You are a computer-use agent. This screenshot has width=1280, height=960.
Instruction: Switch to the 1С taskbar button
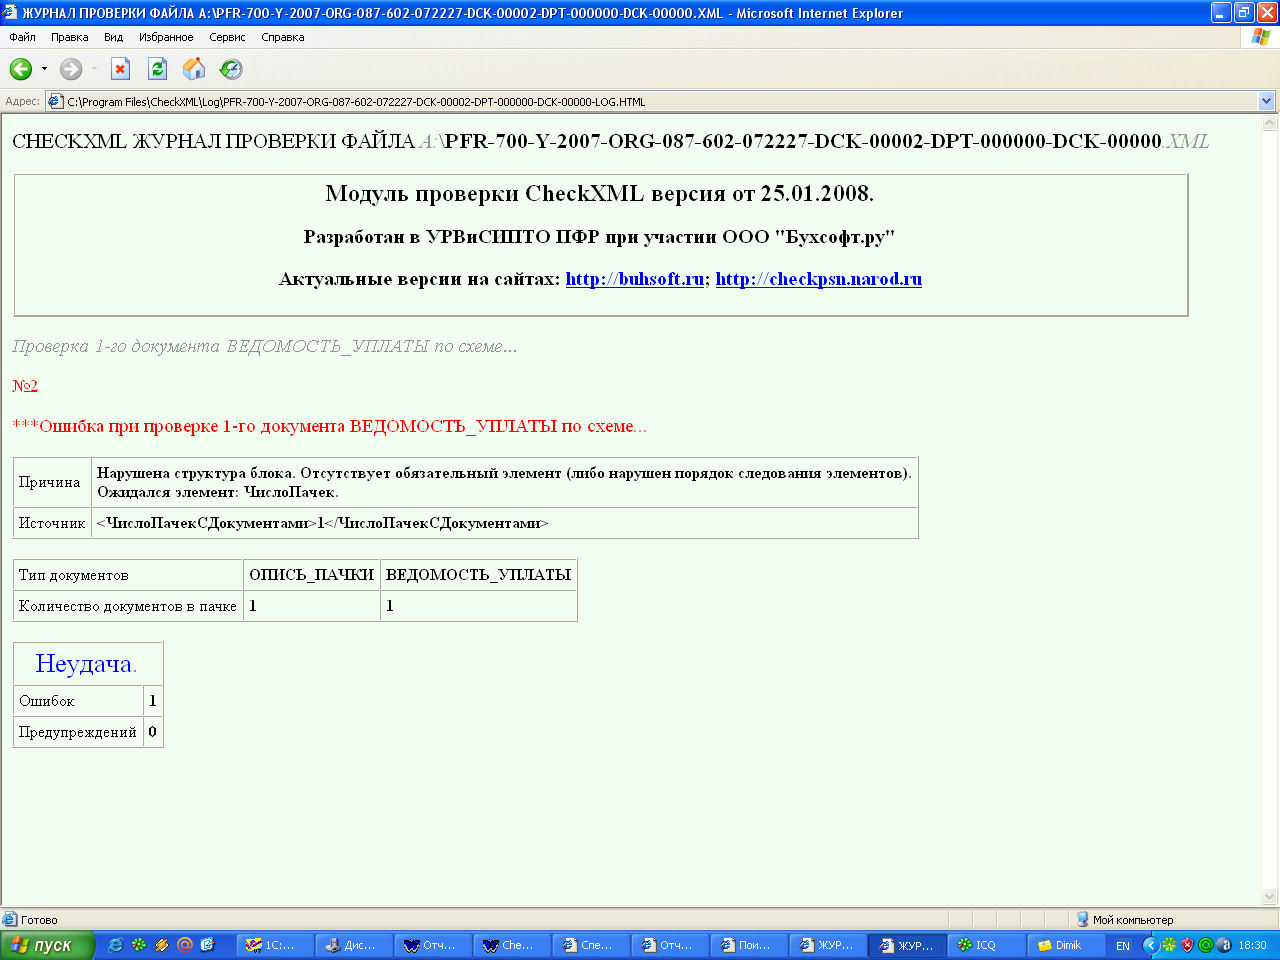coord(275,945)
